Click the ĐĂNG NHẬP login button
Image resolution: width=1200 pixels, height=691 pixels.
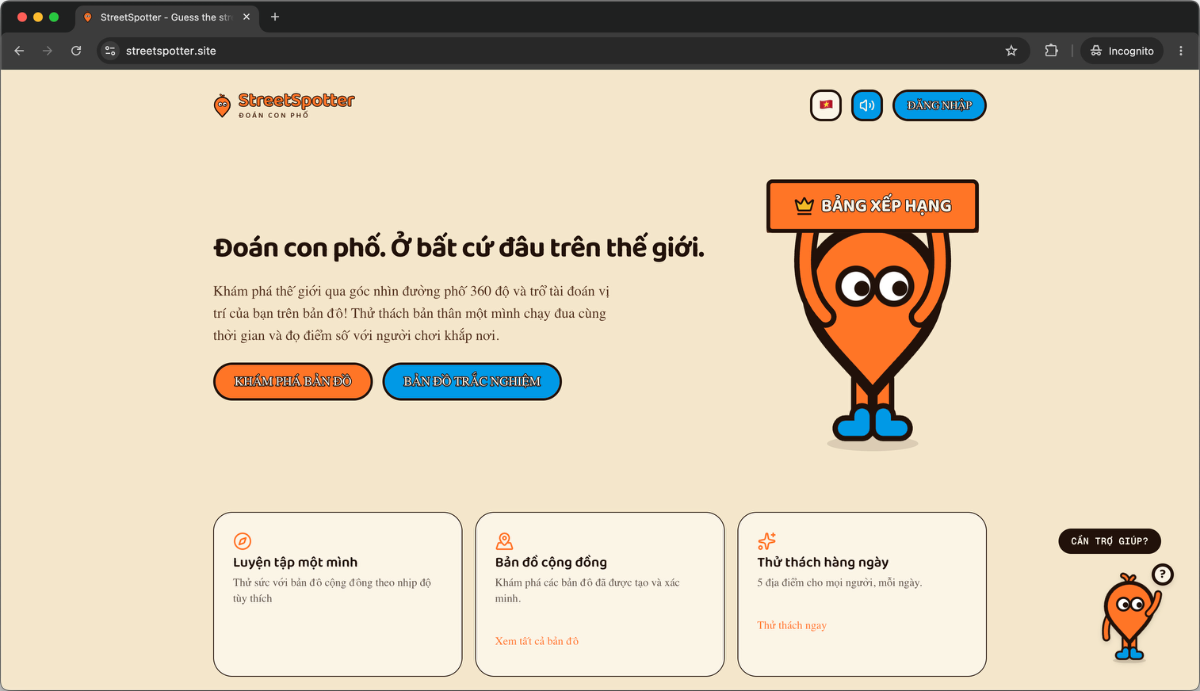coord(939,105)
